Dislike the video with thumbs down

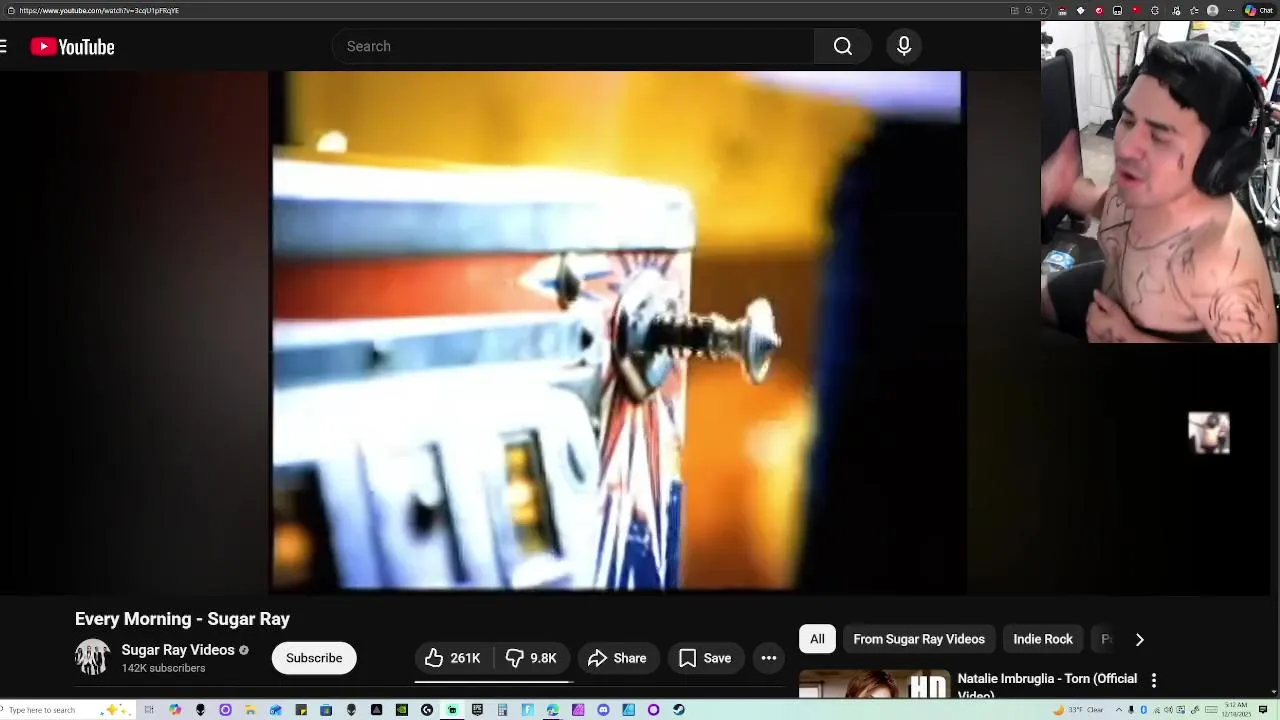click(532, 658)
